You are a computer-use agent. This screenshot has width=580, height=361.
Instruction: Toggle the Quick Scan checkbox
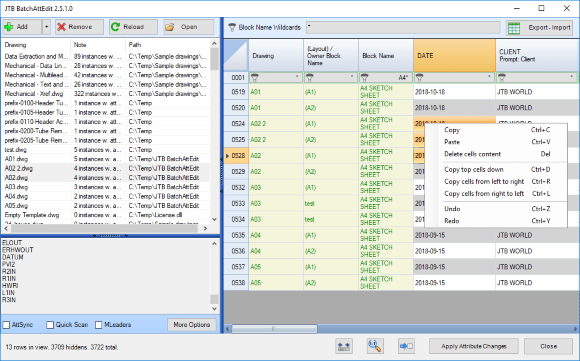tap(50, 325)
